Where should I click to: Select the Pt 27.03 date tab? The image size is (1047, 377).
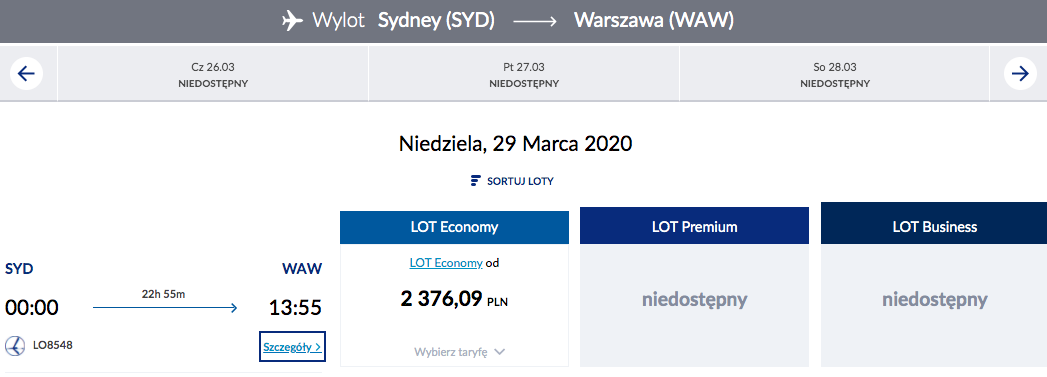tap(524, 74)
